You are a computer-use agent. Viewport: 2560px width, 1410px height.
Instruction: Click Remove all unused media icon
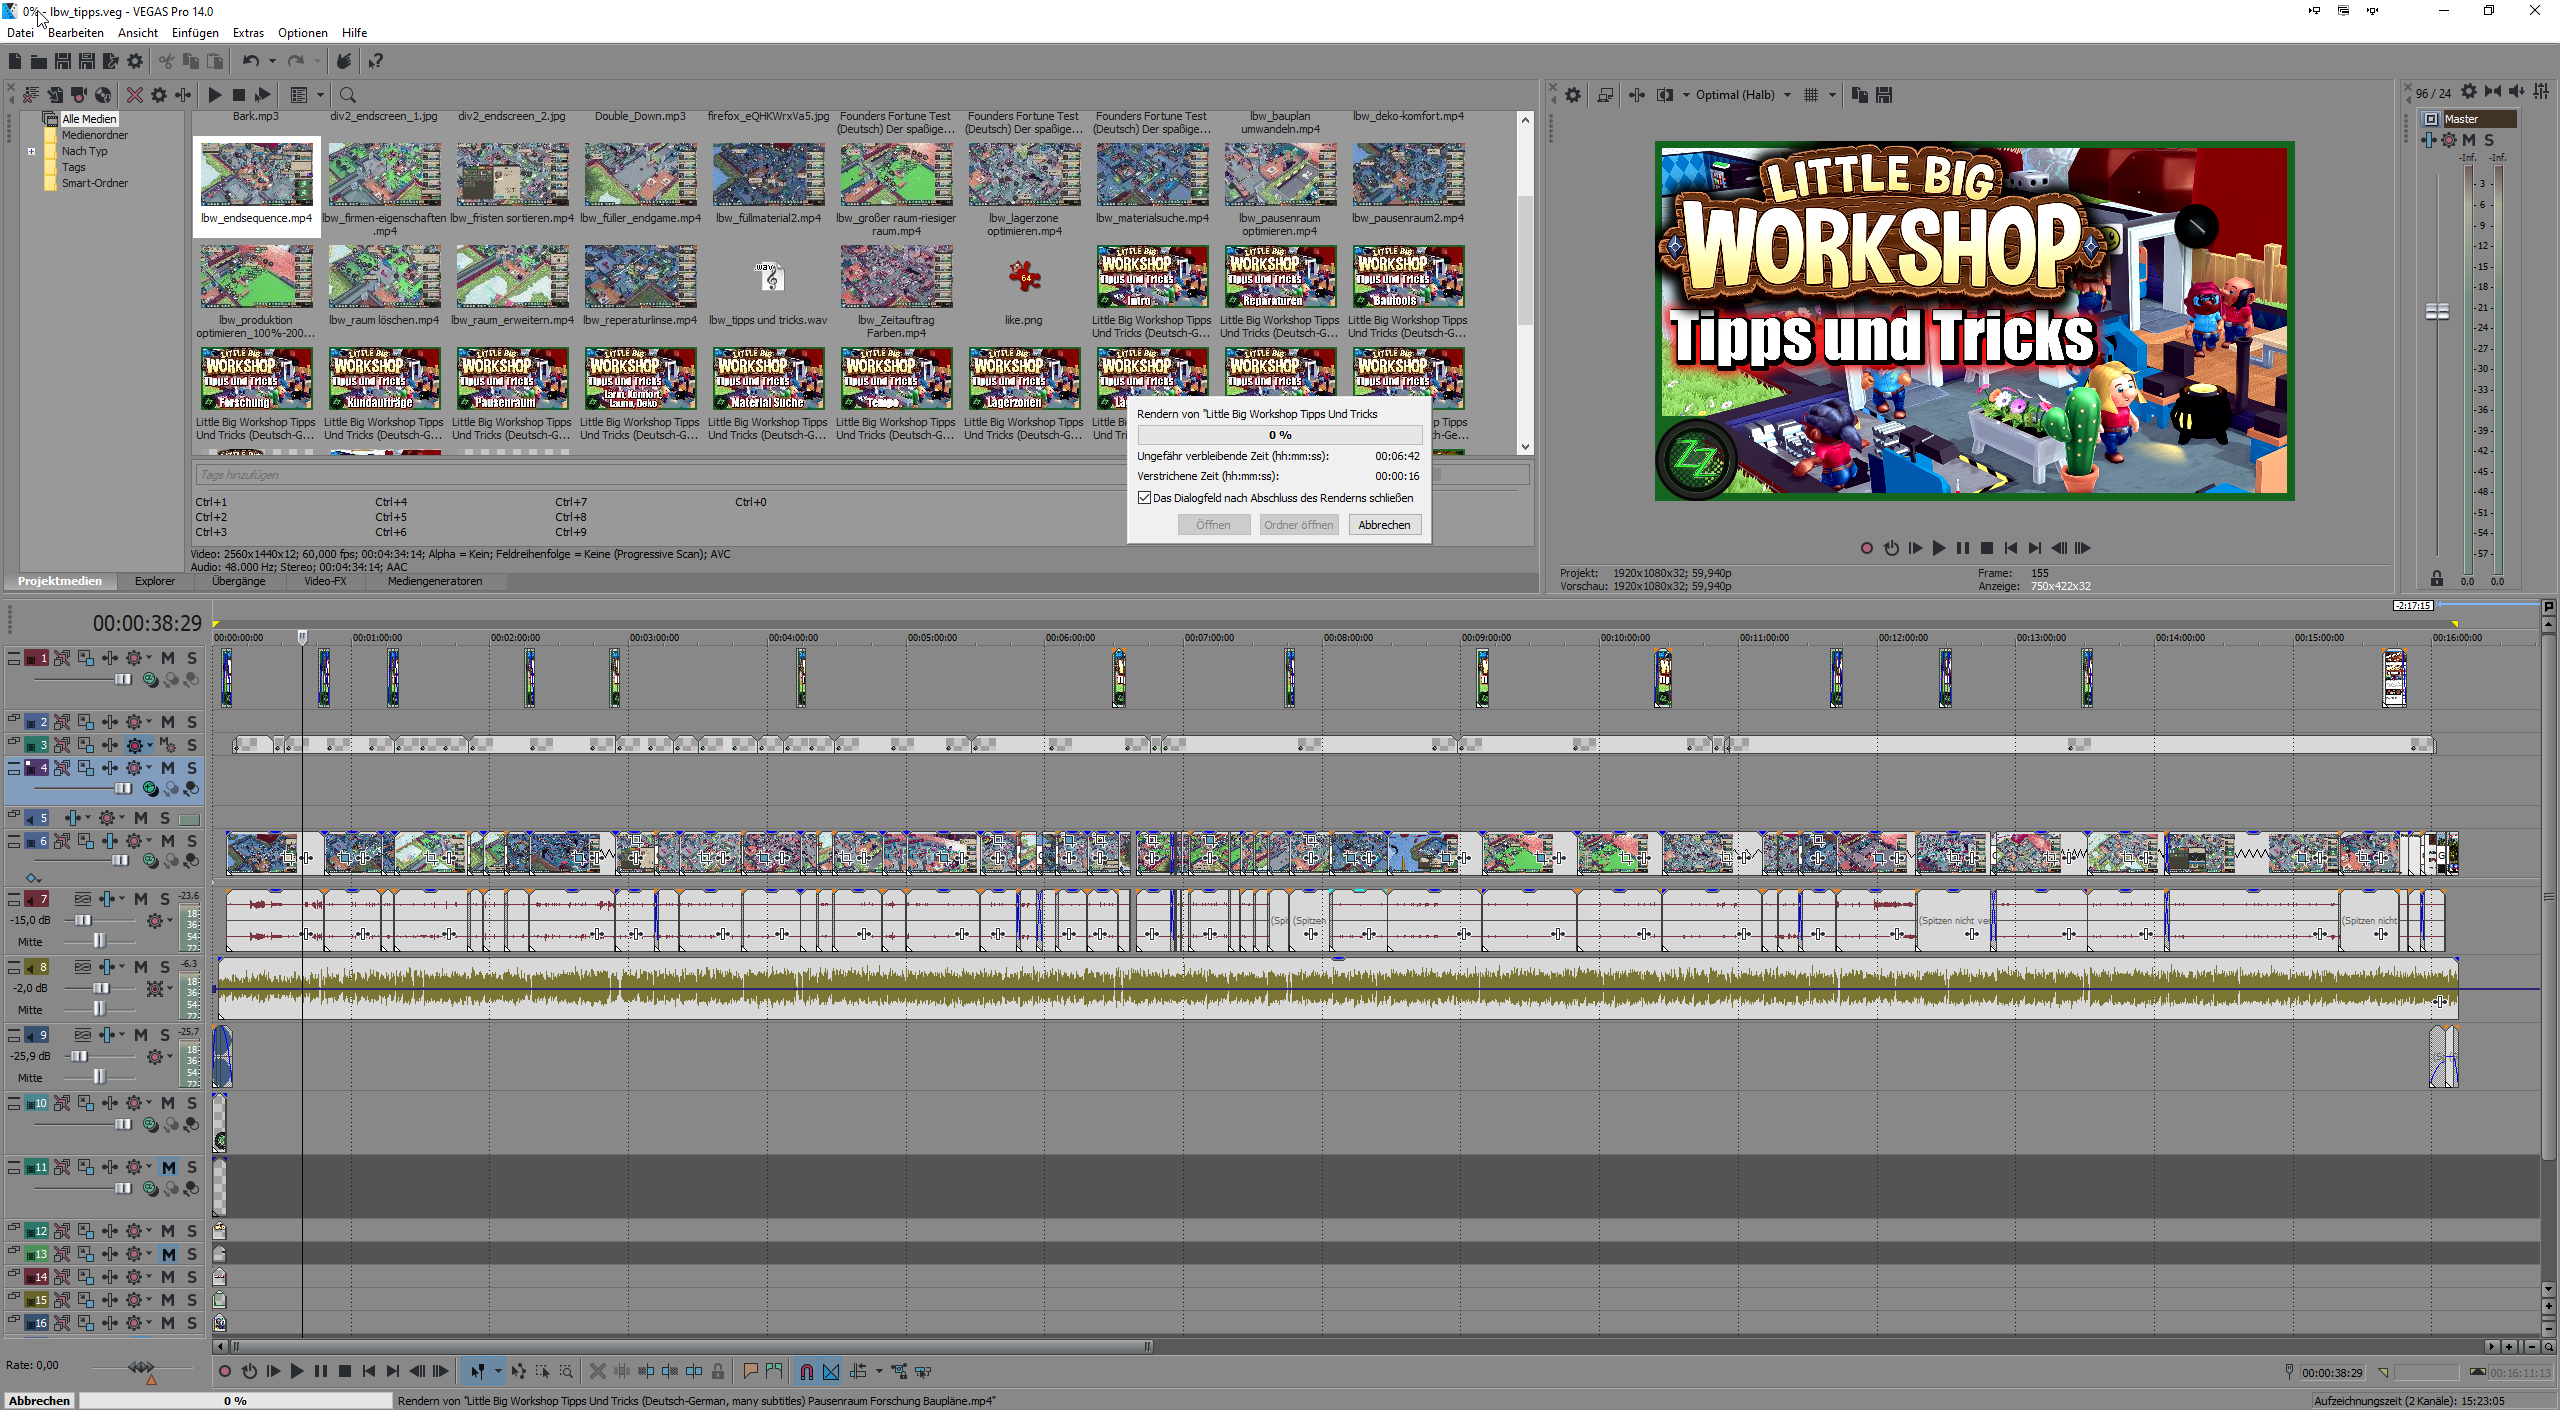tap(31, 95)
